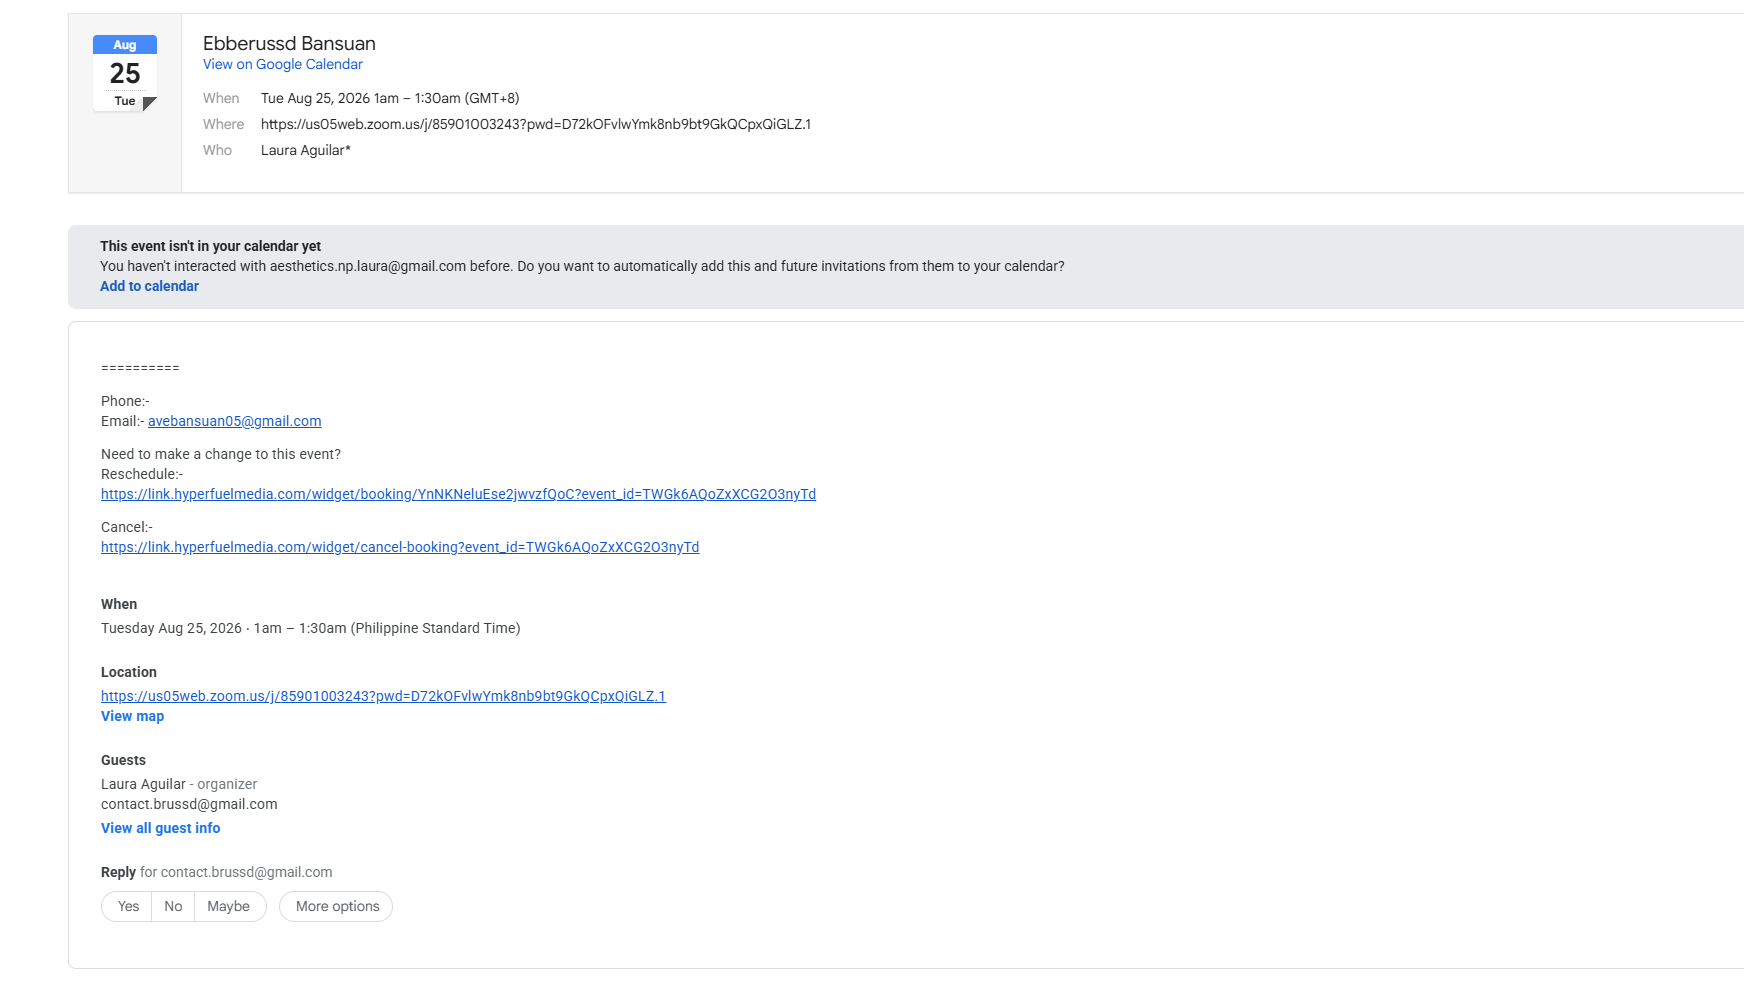The width and height of the screenshot is (1744, 981).
Task: Click View all guest info
Action: [x=160, y=828]
